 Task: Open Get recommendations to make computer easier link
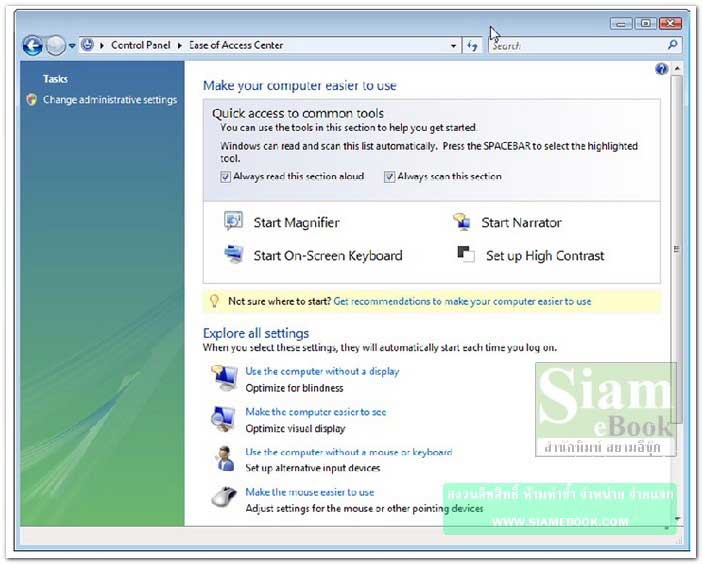[x=462, y=301]
